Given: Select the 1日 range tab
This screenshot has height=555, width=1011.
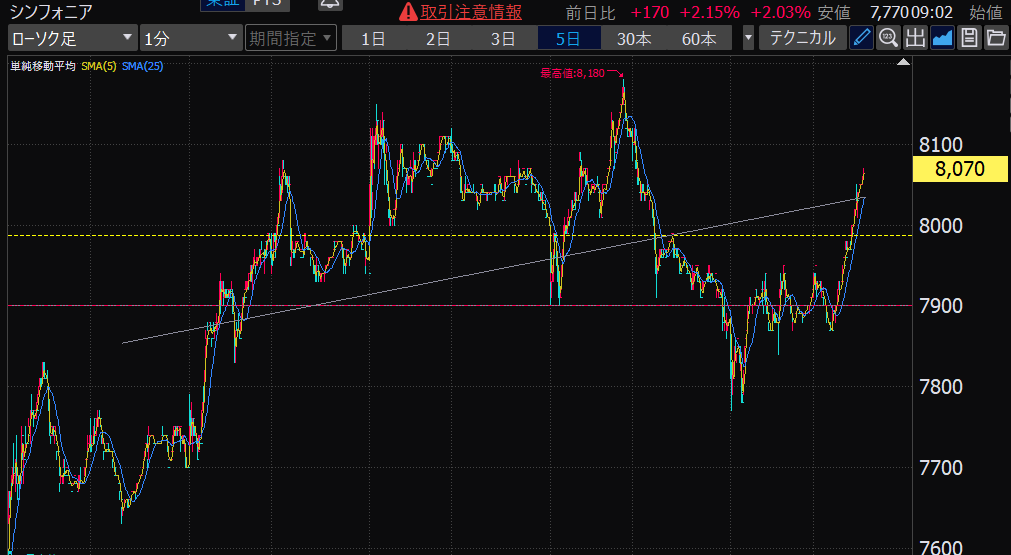Looking at the screenshot, I should (x=374, y=39).
